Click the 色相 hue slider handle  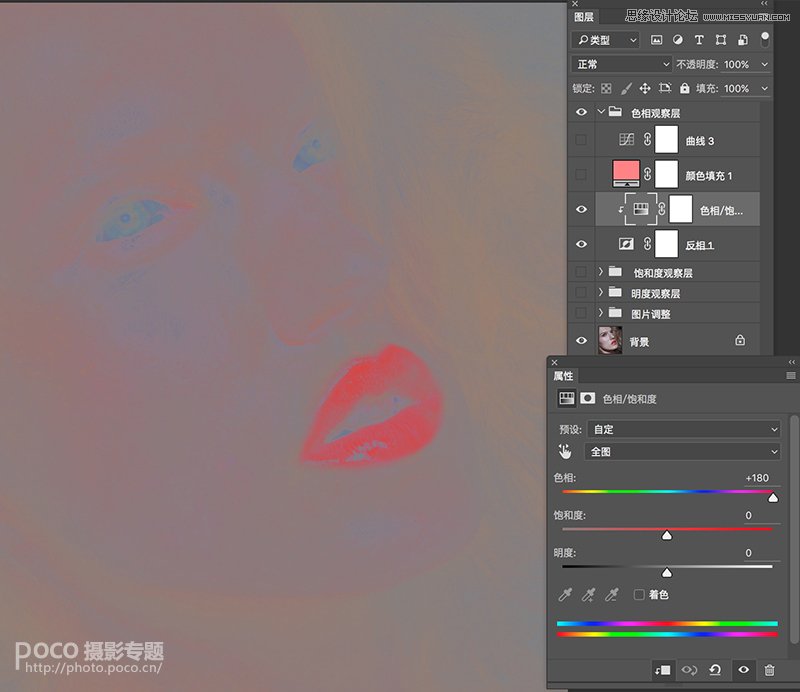(x=773, y=498)
